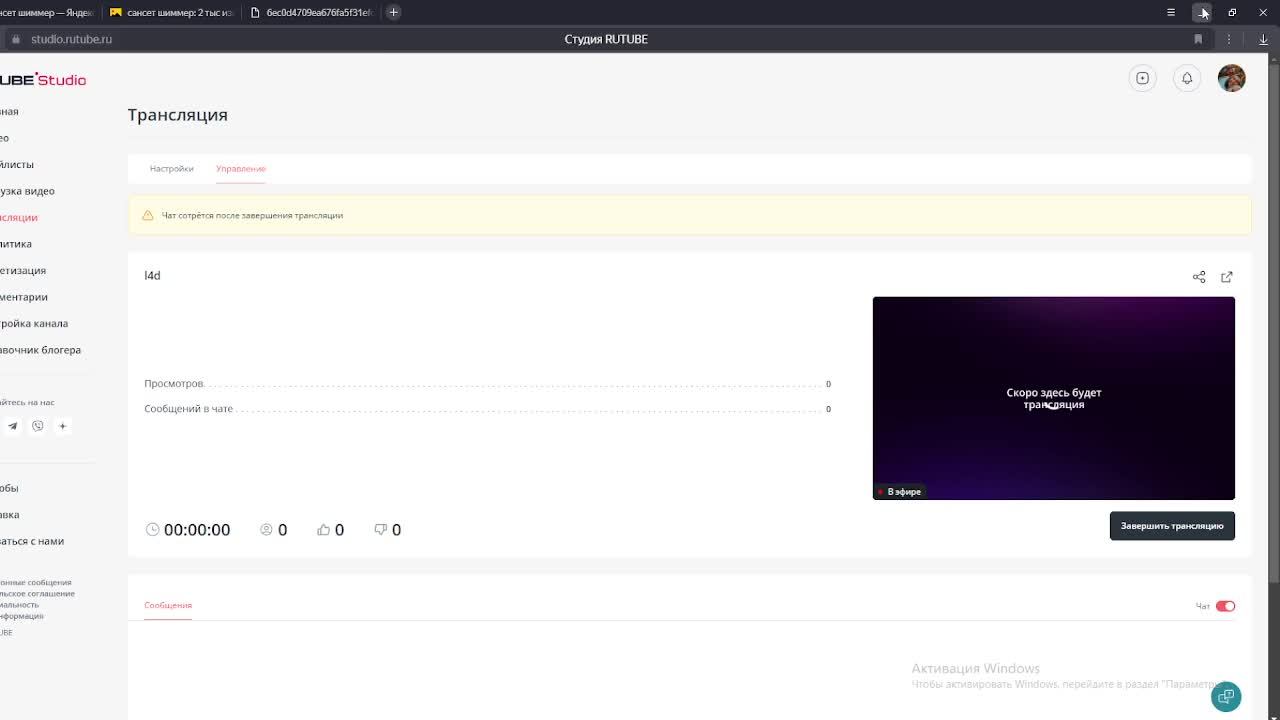Click the Трансляция page heading
This screenshot has width=1280, height=720.
[178, 115]
